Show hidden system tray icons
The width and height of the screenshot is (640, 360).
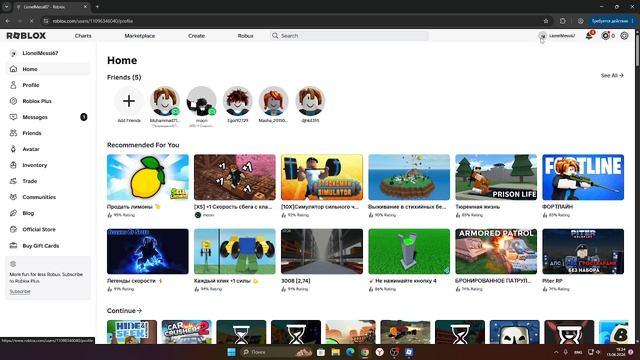point(556,352)
